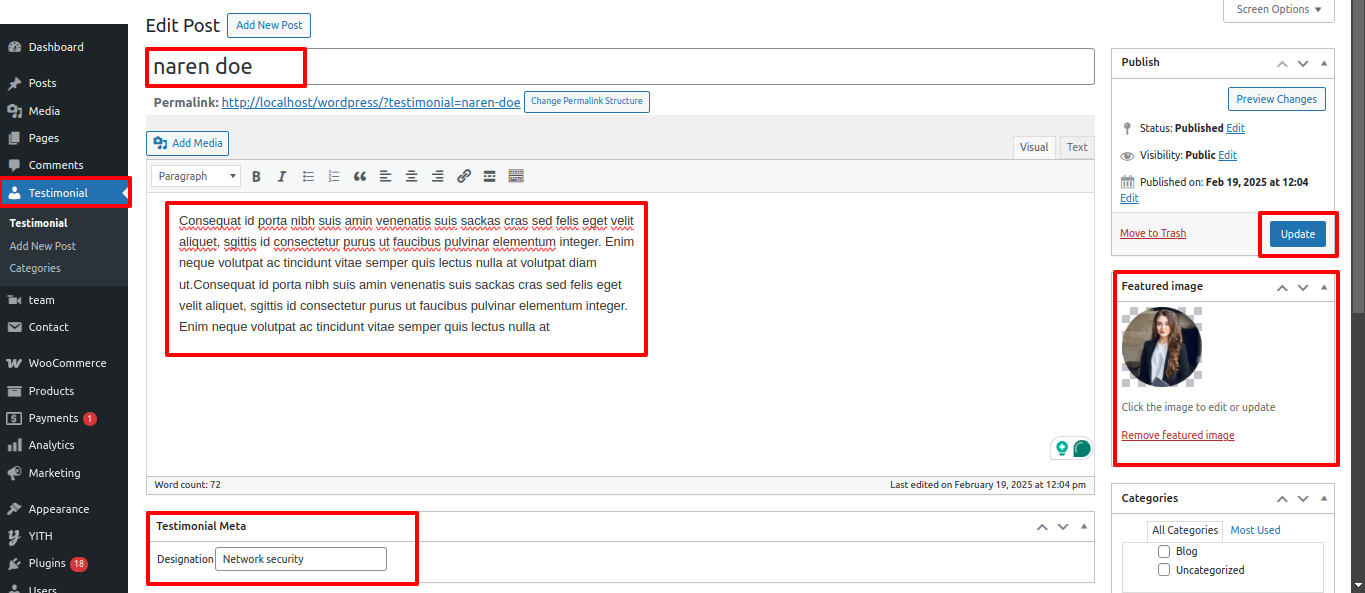Click the featured image thumbnail
The height and width of the screenshot is (593, 1365).
1161,347
